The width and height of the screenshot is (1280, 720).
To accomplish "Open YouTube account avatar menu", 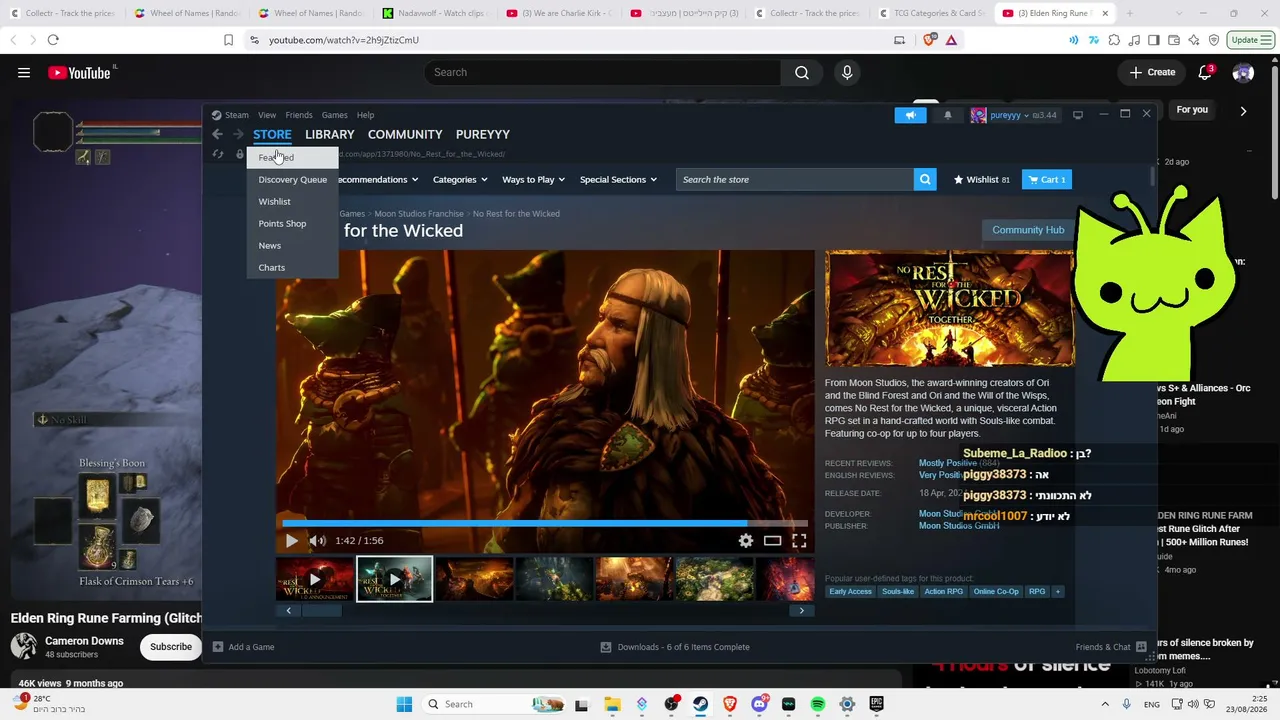I will (1243, 72).
